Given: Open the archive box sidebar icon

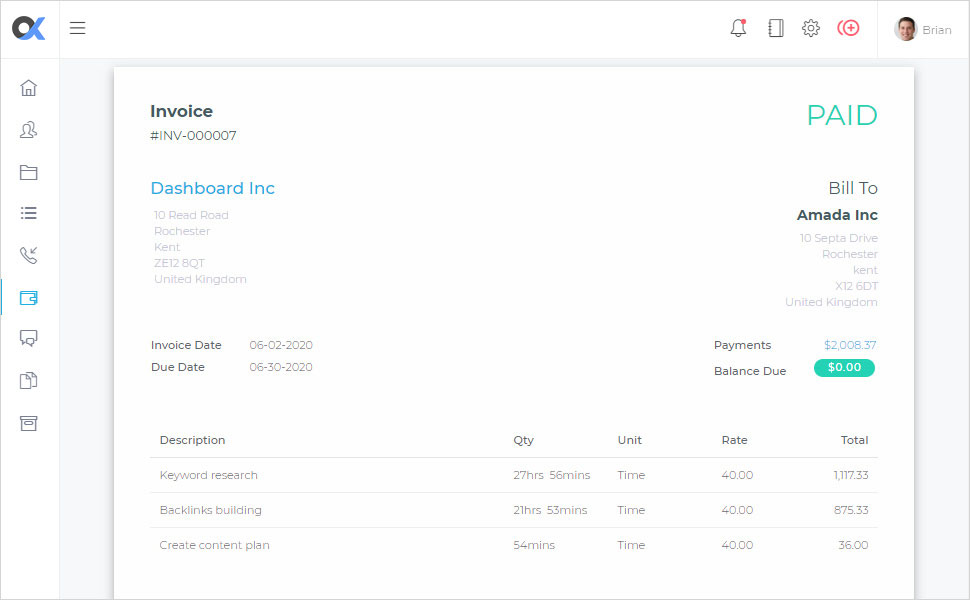Looking at the screenshot, I should 28,423.
